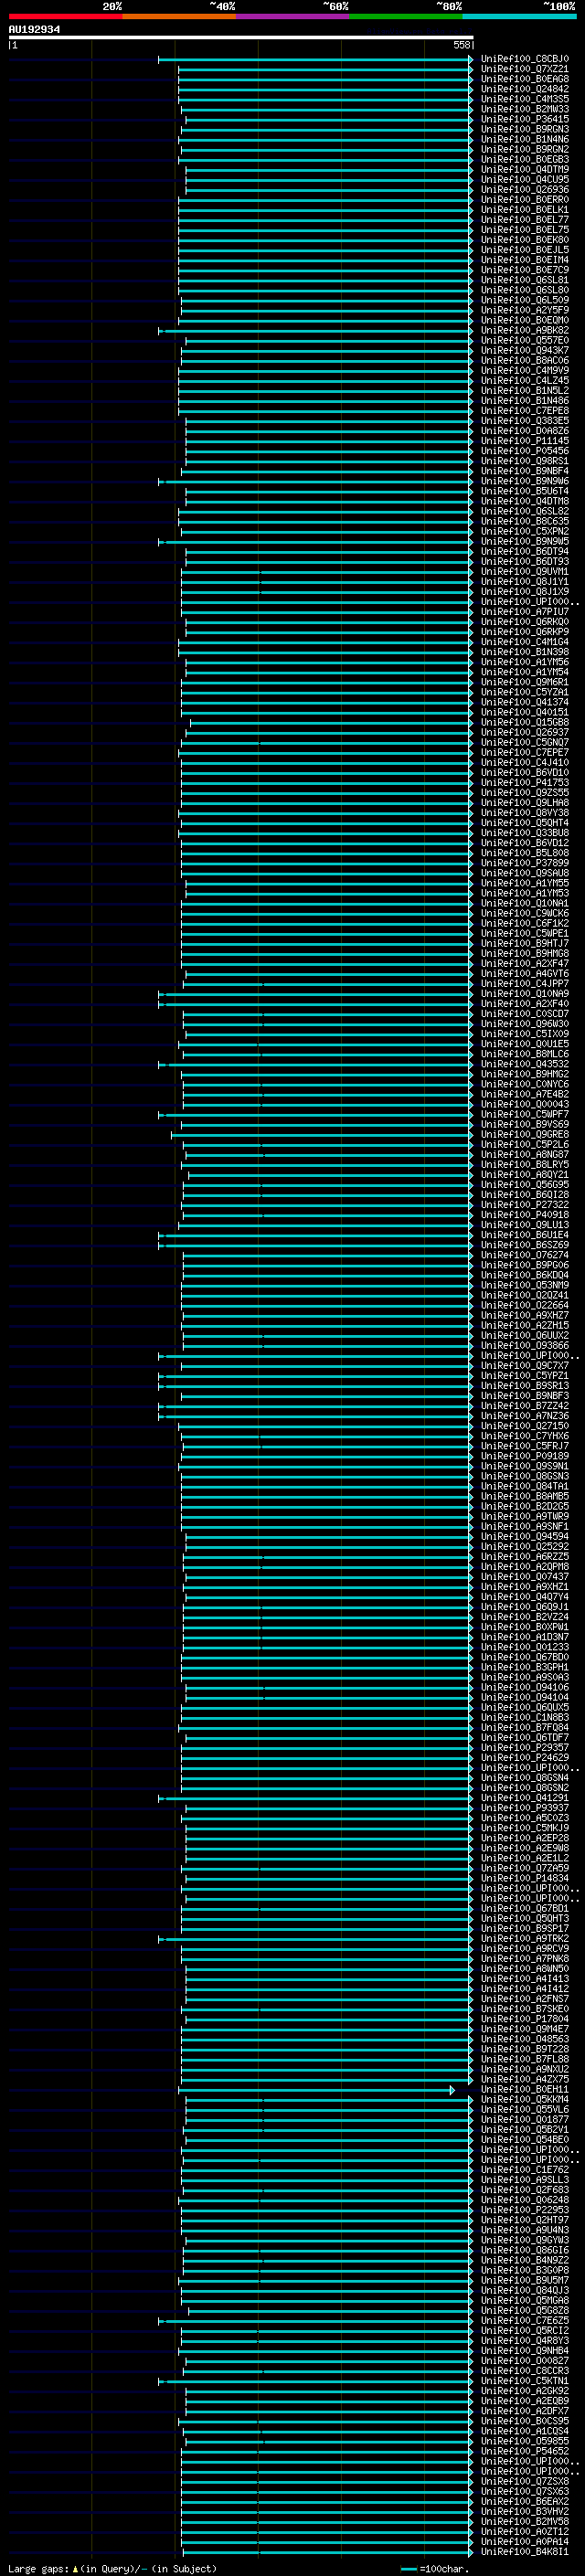Open hit UniRef100_A9BK82
The width and height of the screenshot is (585, 2576).
(524, 331)
